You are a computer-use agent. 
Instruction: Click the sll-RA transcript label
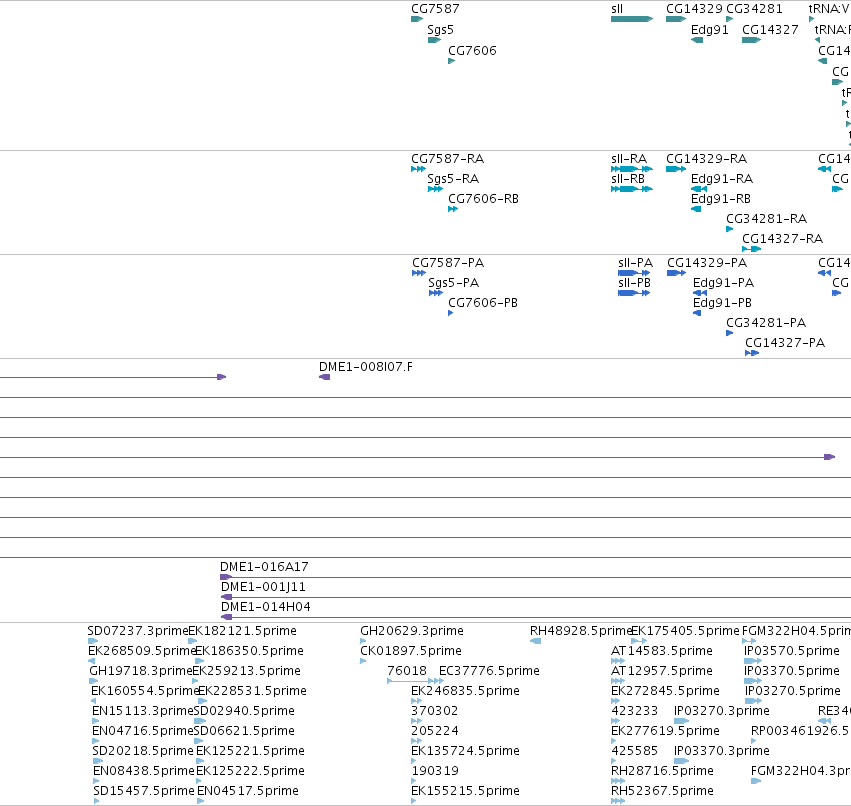pyautogui.click(x=629, y=159)
